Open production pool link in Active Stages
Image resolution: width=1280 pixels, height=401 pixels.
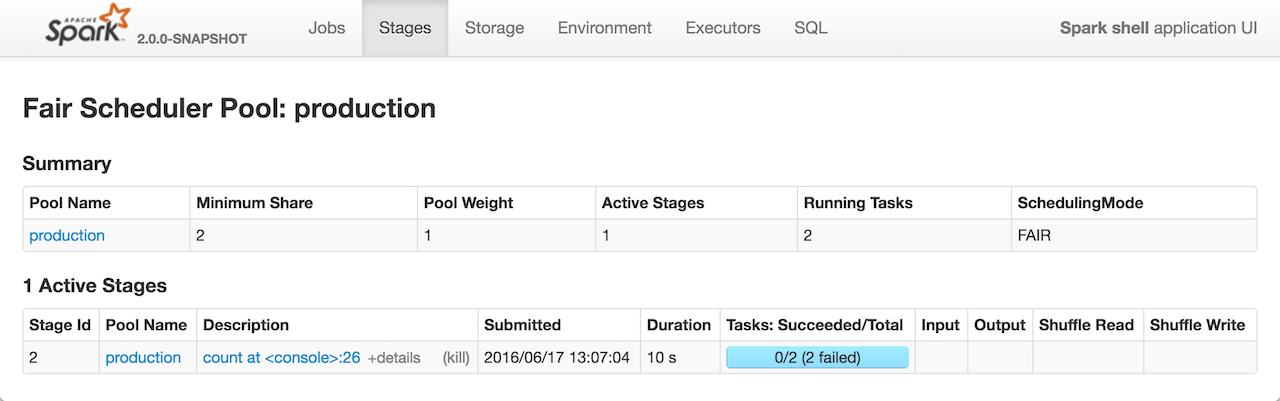pyautogui.click(x=143, y=358)
